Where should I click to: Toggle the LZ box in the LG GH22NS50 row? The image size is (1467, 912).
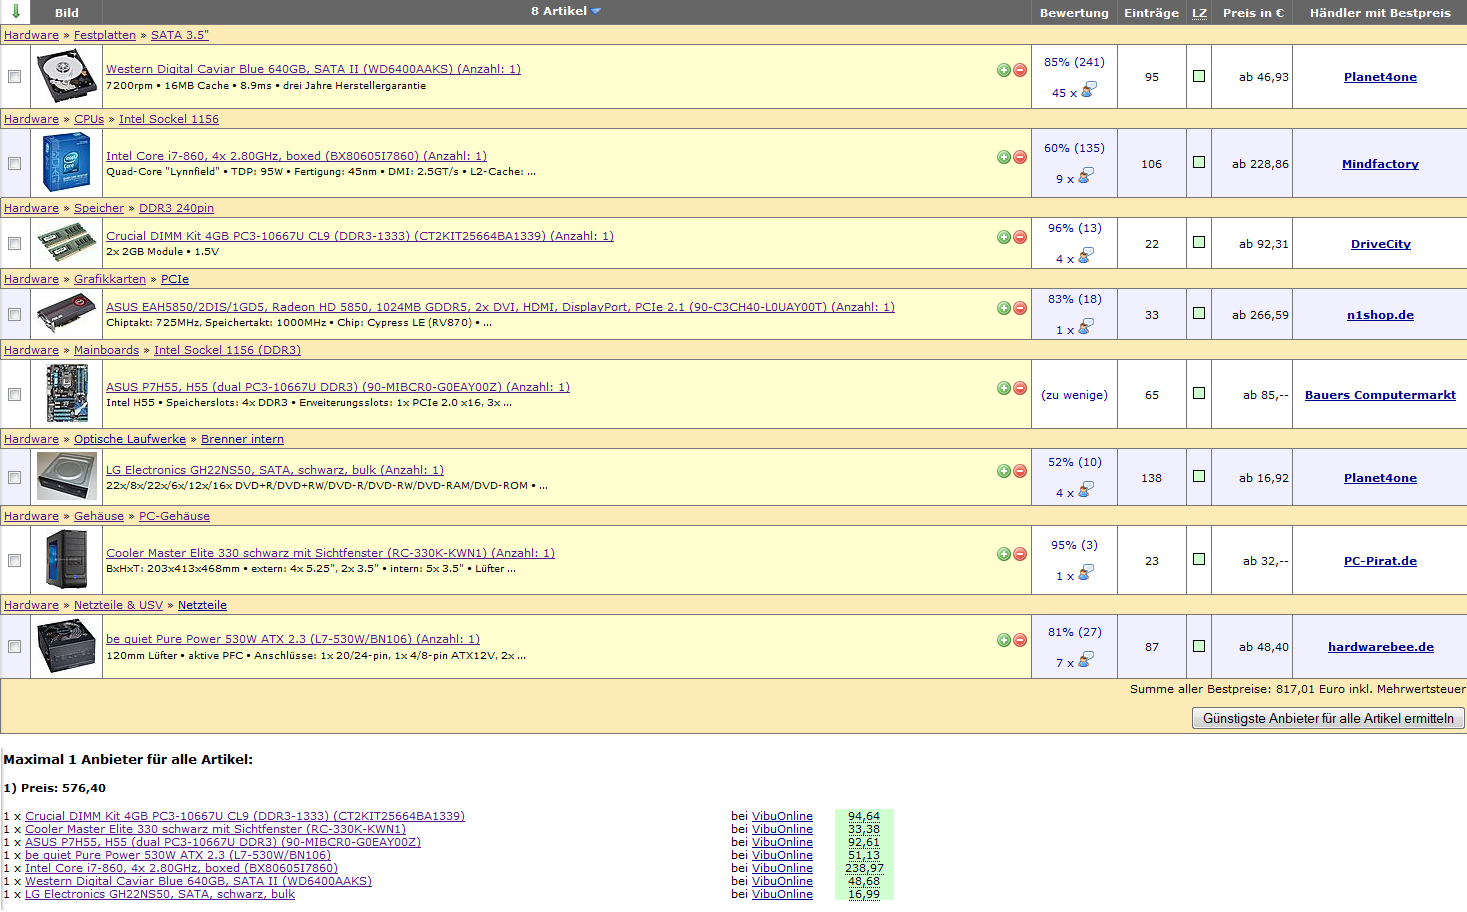[1199, 477]
